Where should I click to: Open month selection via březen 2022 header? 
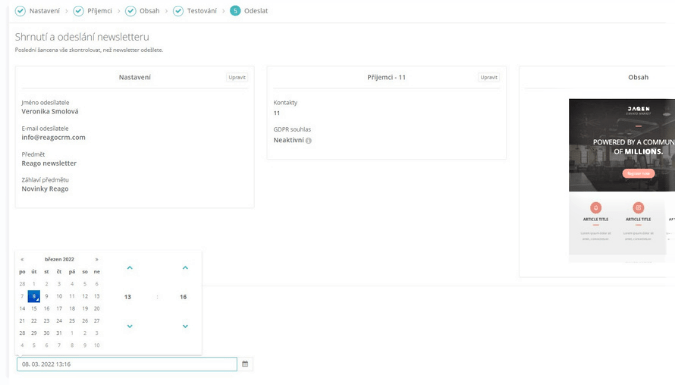click(59, 259)
